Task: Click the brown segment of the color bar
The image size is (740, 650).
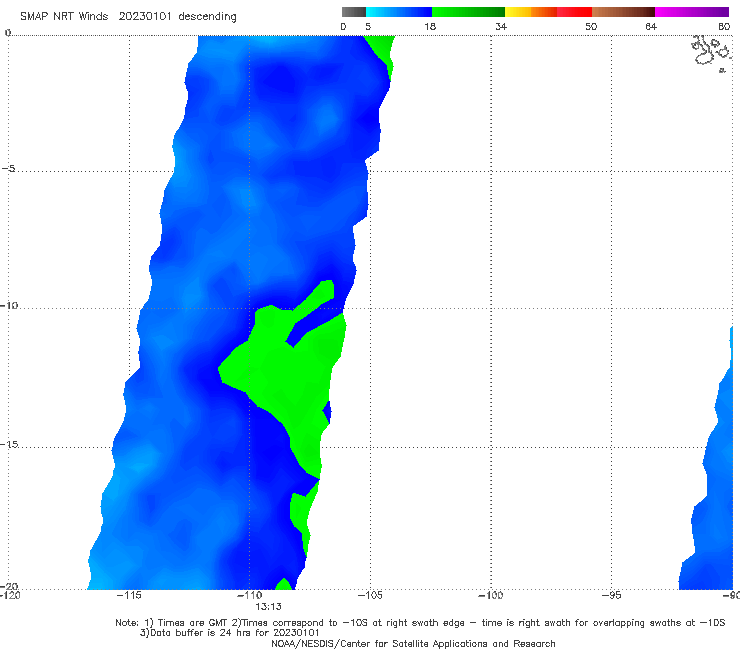Action: (623, 12)
